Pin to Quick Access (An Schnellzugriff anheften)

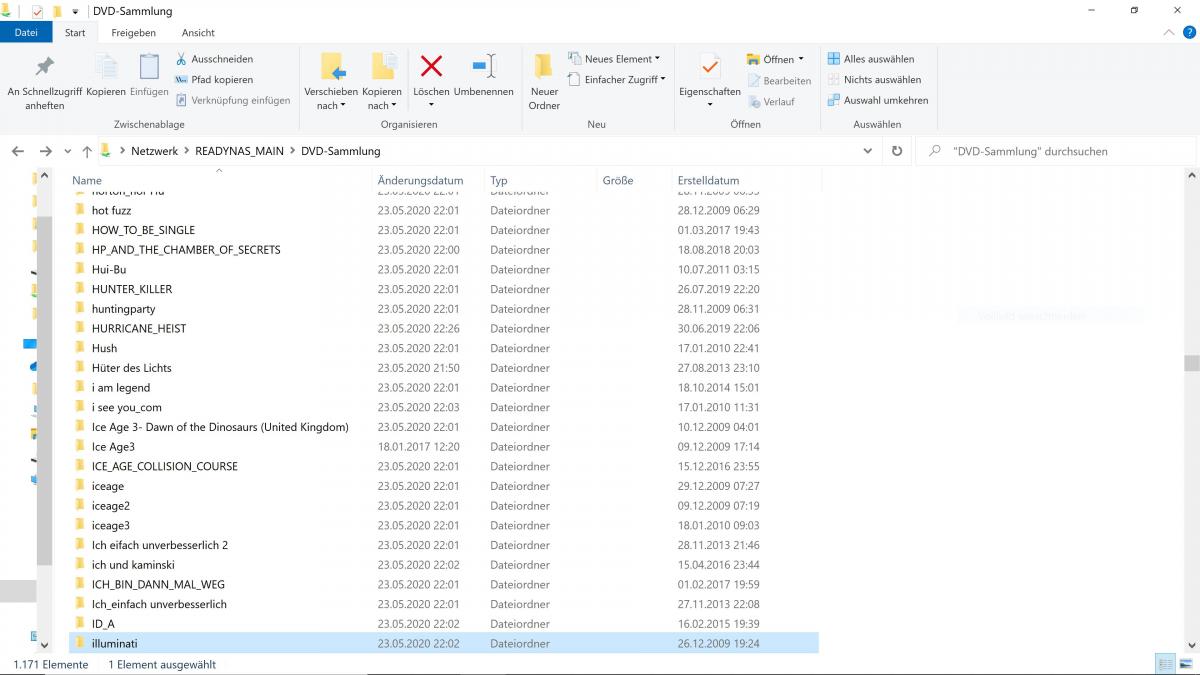point(44,82)
